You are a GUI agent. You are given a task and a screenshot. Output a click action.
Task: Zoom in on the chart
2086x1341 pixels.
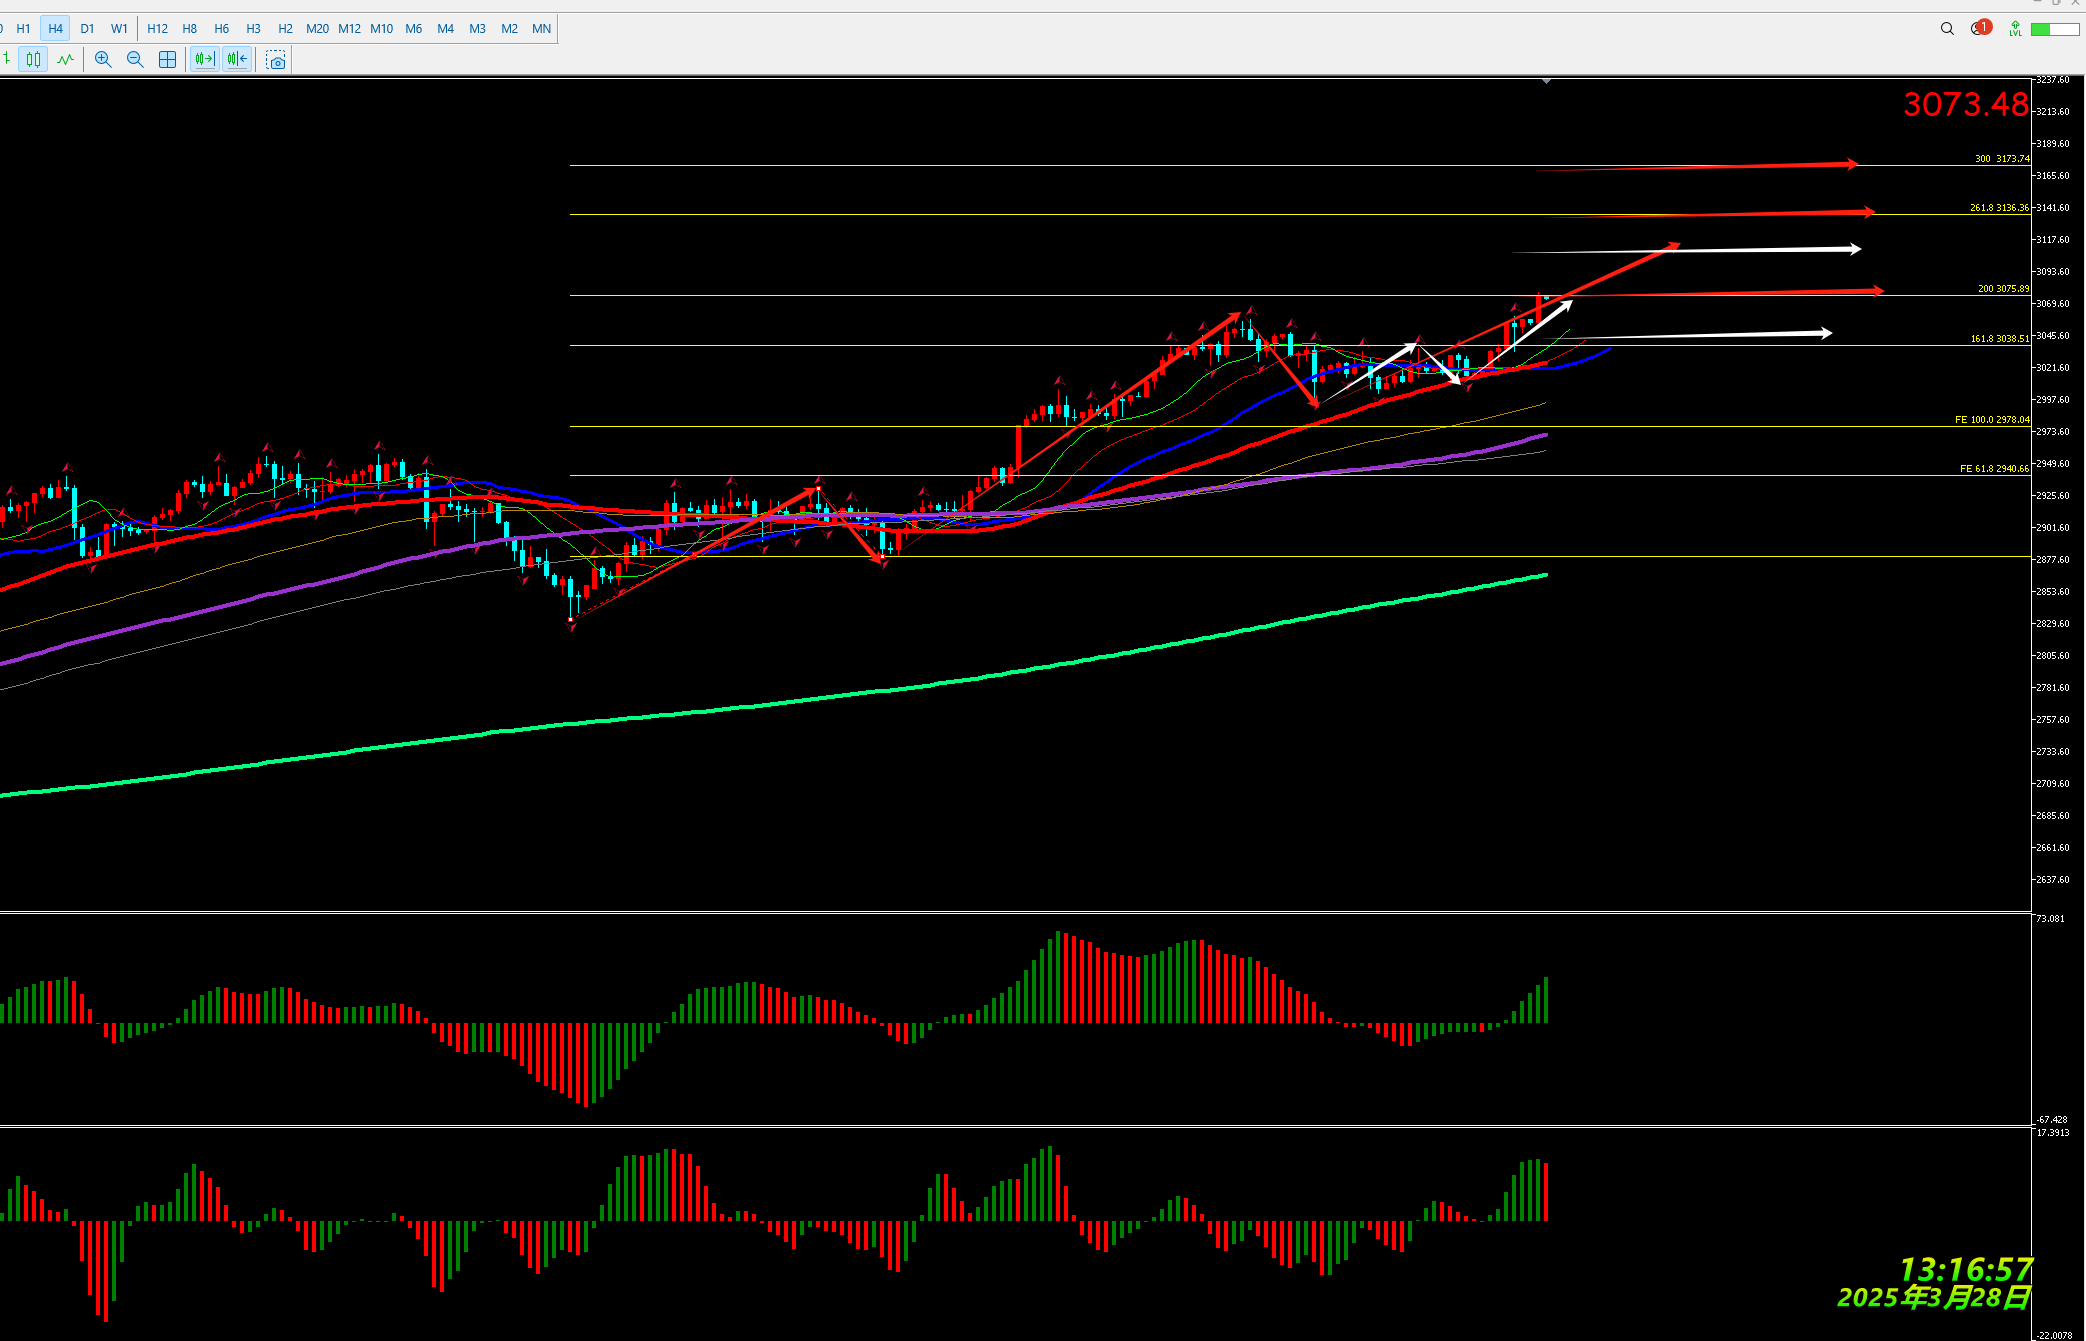point(103,60)
